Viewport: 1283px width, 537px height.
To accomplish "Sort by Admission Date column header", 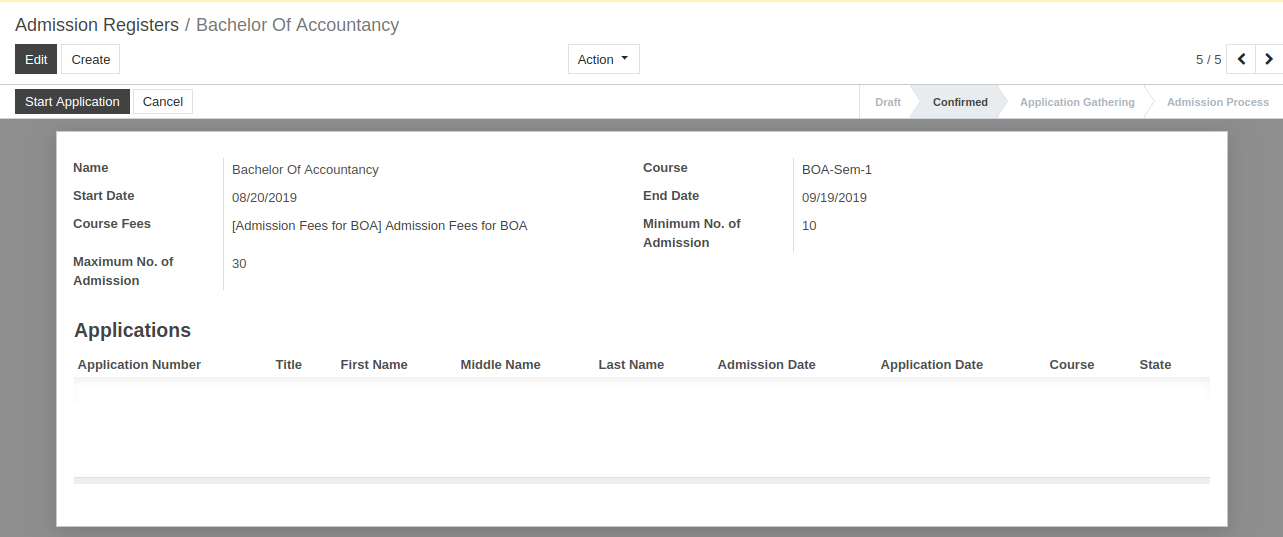I will (x=766, y=365).
